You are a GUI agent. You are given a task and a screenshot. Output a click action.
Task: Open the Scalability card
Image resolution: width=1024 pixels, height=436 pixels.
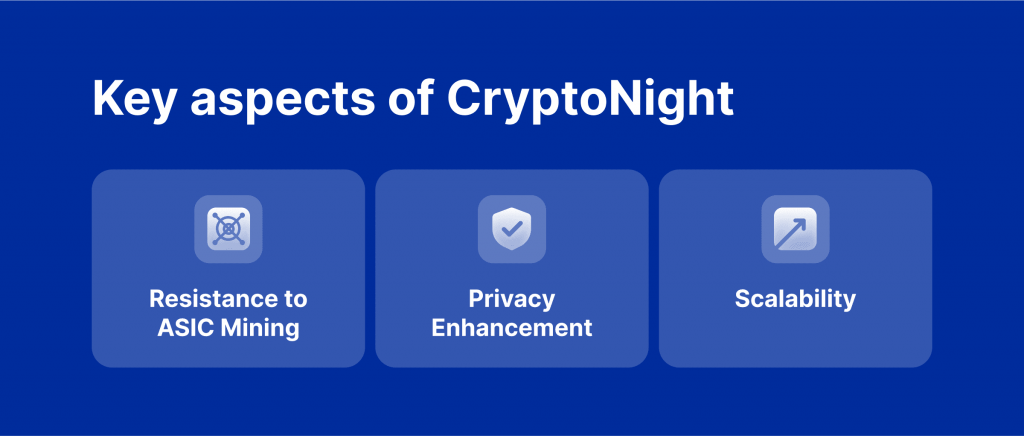[x=795, y=268]
